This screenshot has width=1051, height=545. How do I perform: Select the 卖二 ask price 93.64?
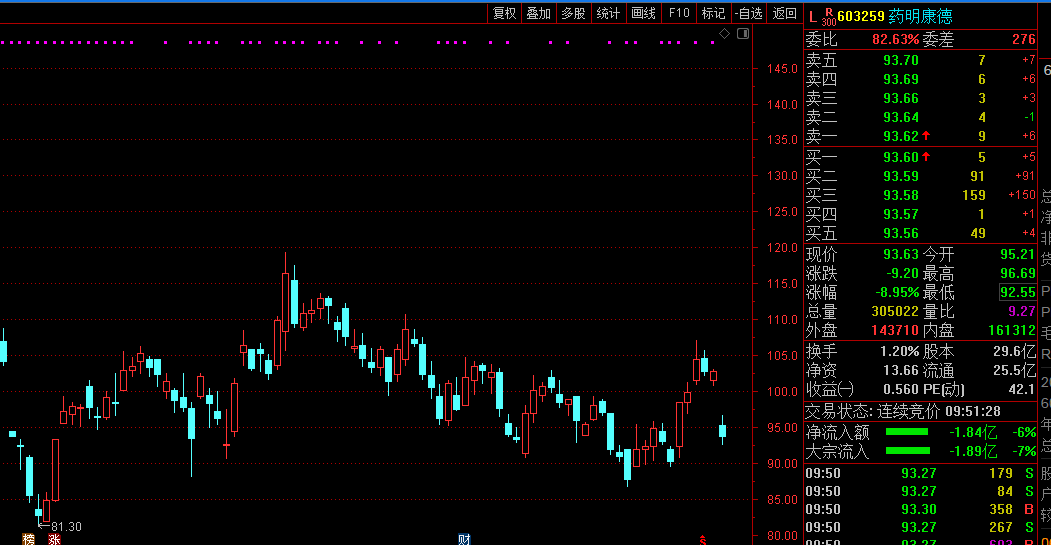pyautogui.click(x=901, y=117)
